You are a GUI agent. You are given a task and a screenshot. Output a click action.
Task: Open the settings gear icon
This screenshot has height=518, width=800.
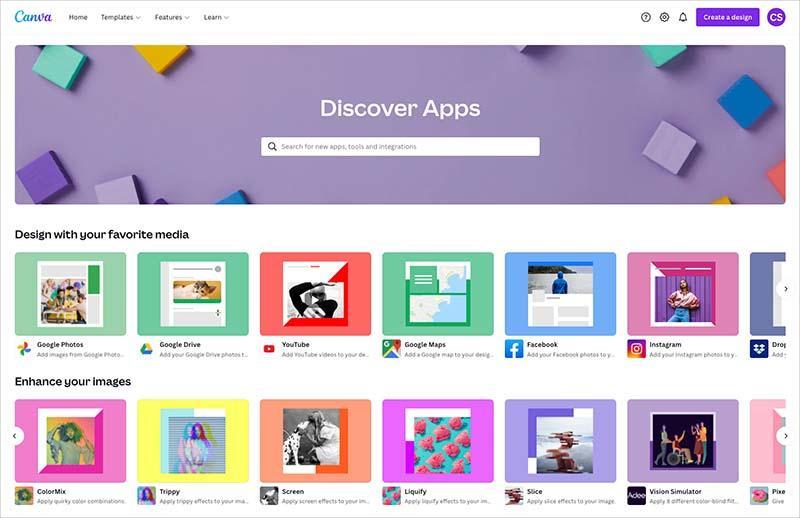click(x=664, y=17)
